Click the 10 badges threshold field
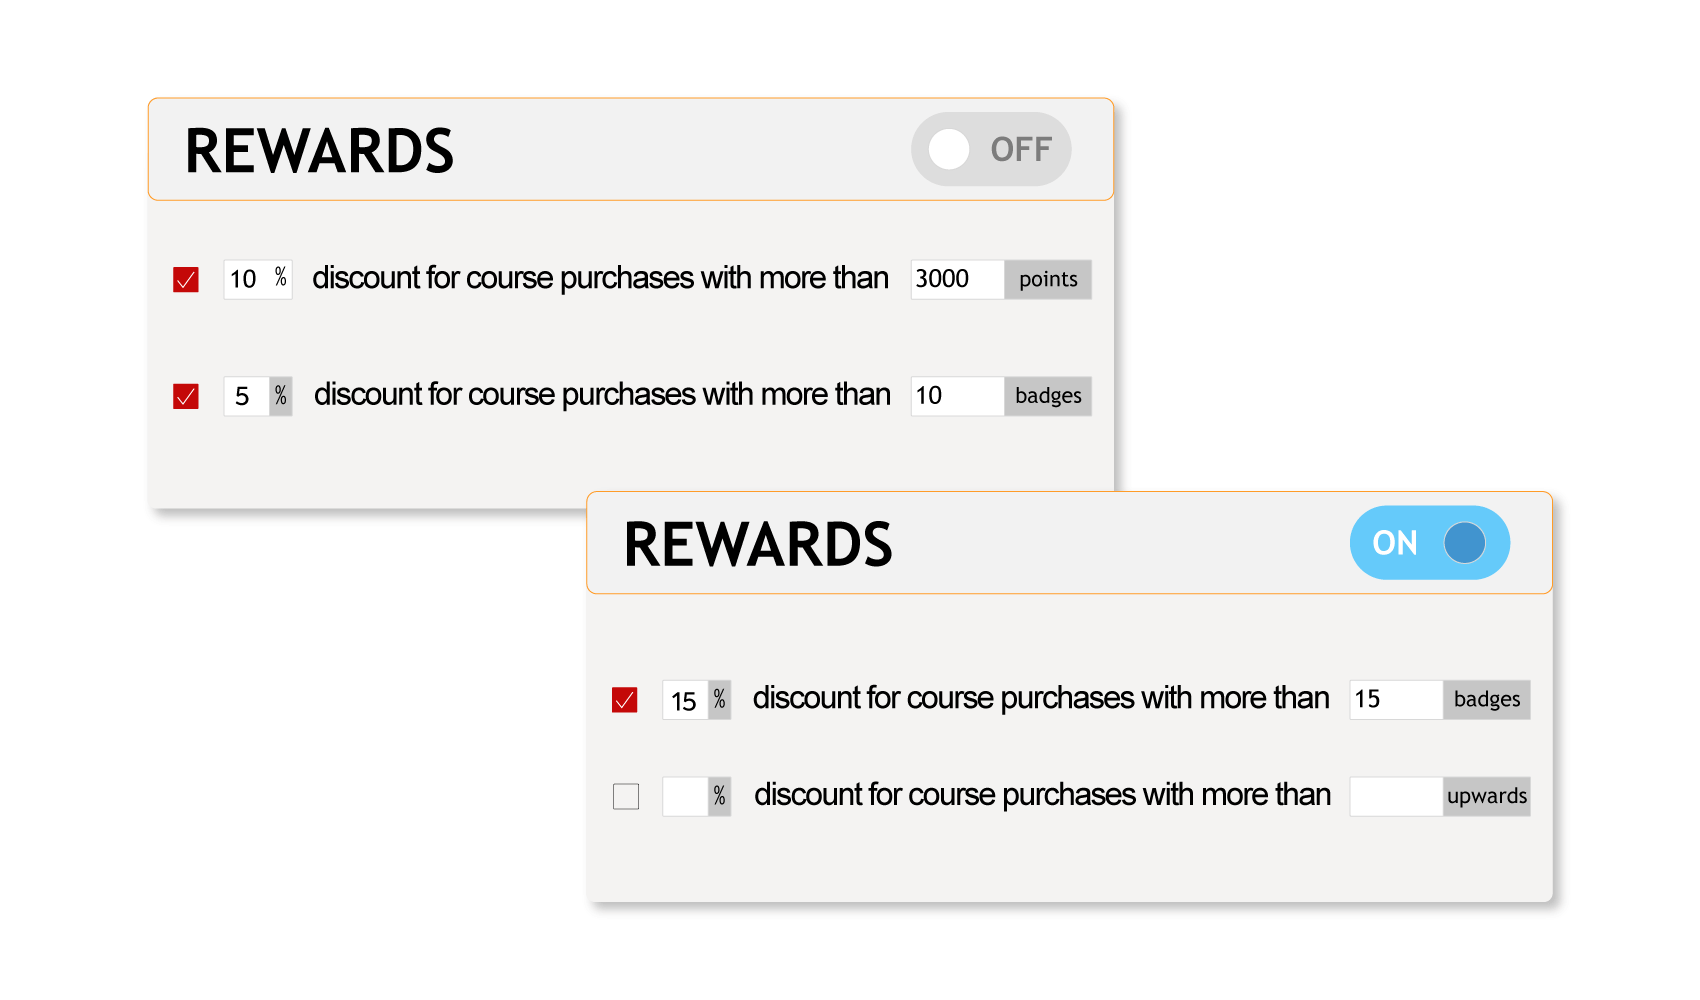 pos(956,396)
